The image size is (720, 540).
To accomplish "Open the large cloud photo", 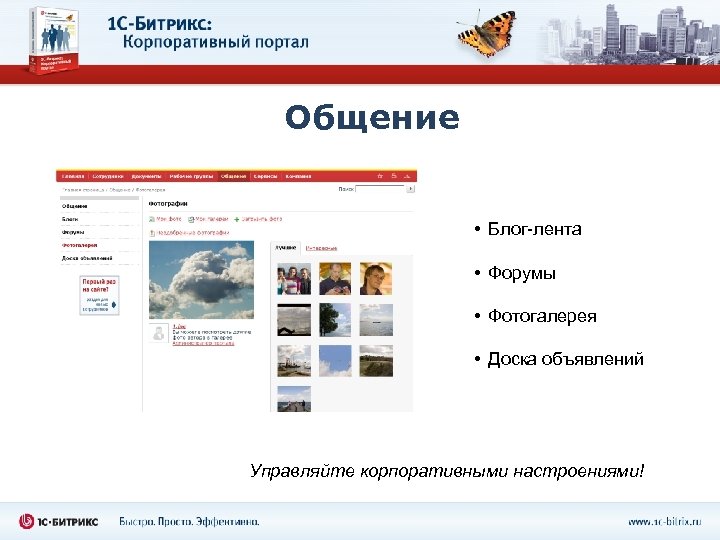I will (x=202, y=280).
